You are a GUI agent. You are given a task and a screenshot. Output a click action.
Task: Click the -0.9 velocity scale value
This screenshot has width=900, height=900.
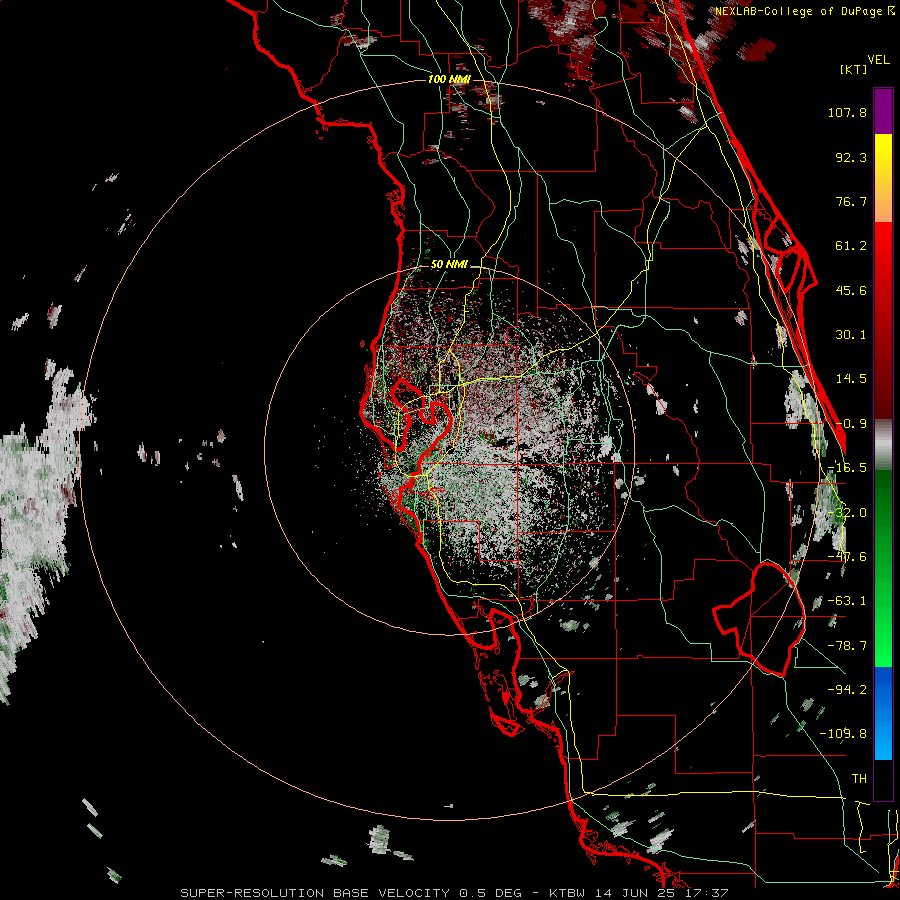(x=851, y=424)
